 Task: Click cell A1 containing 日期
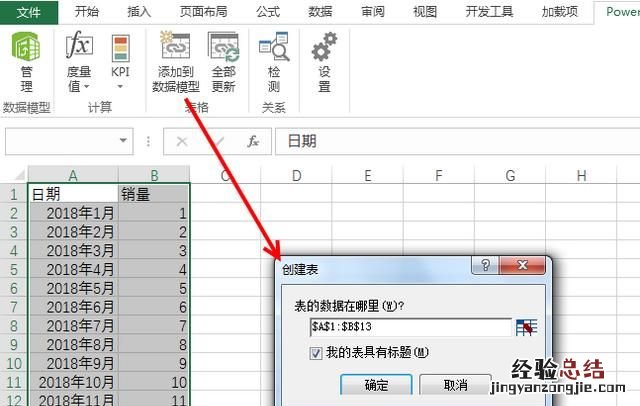[73, 194]
